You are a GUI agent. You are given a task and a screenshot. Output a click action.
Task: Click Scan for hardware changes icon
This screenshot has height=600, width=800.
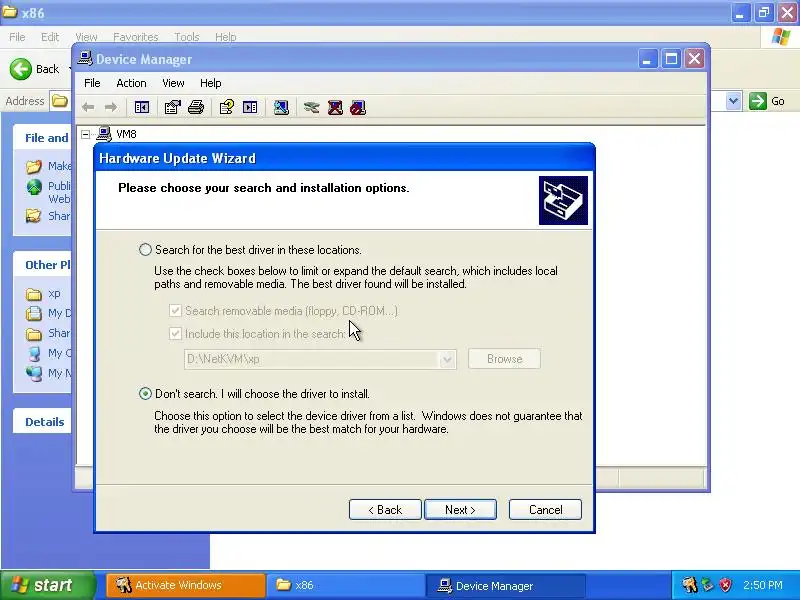[x=281, y=107]
